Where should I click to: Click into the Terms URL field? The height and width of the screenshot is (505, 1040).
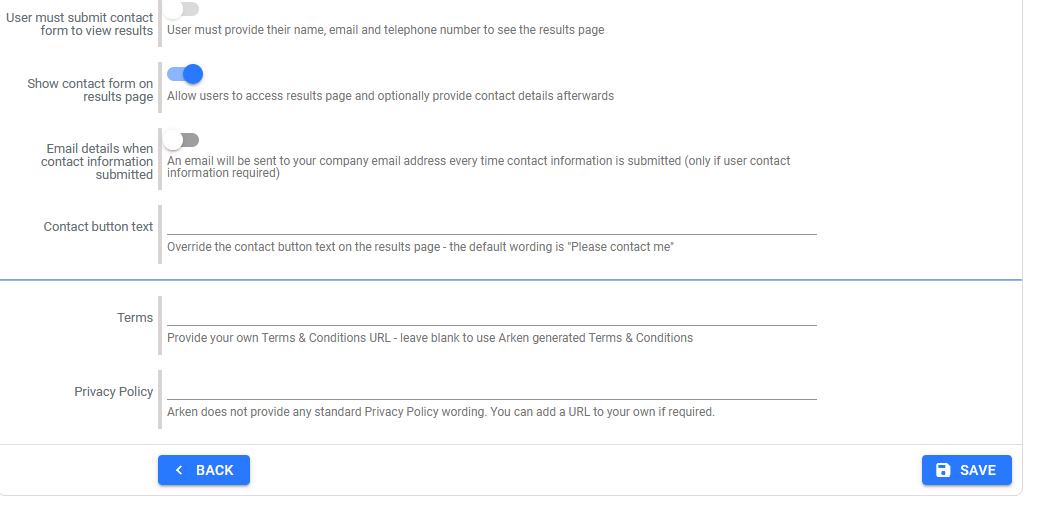pos(491,315)
